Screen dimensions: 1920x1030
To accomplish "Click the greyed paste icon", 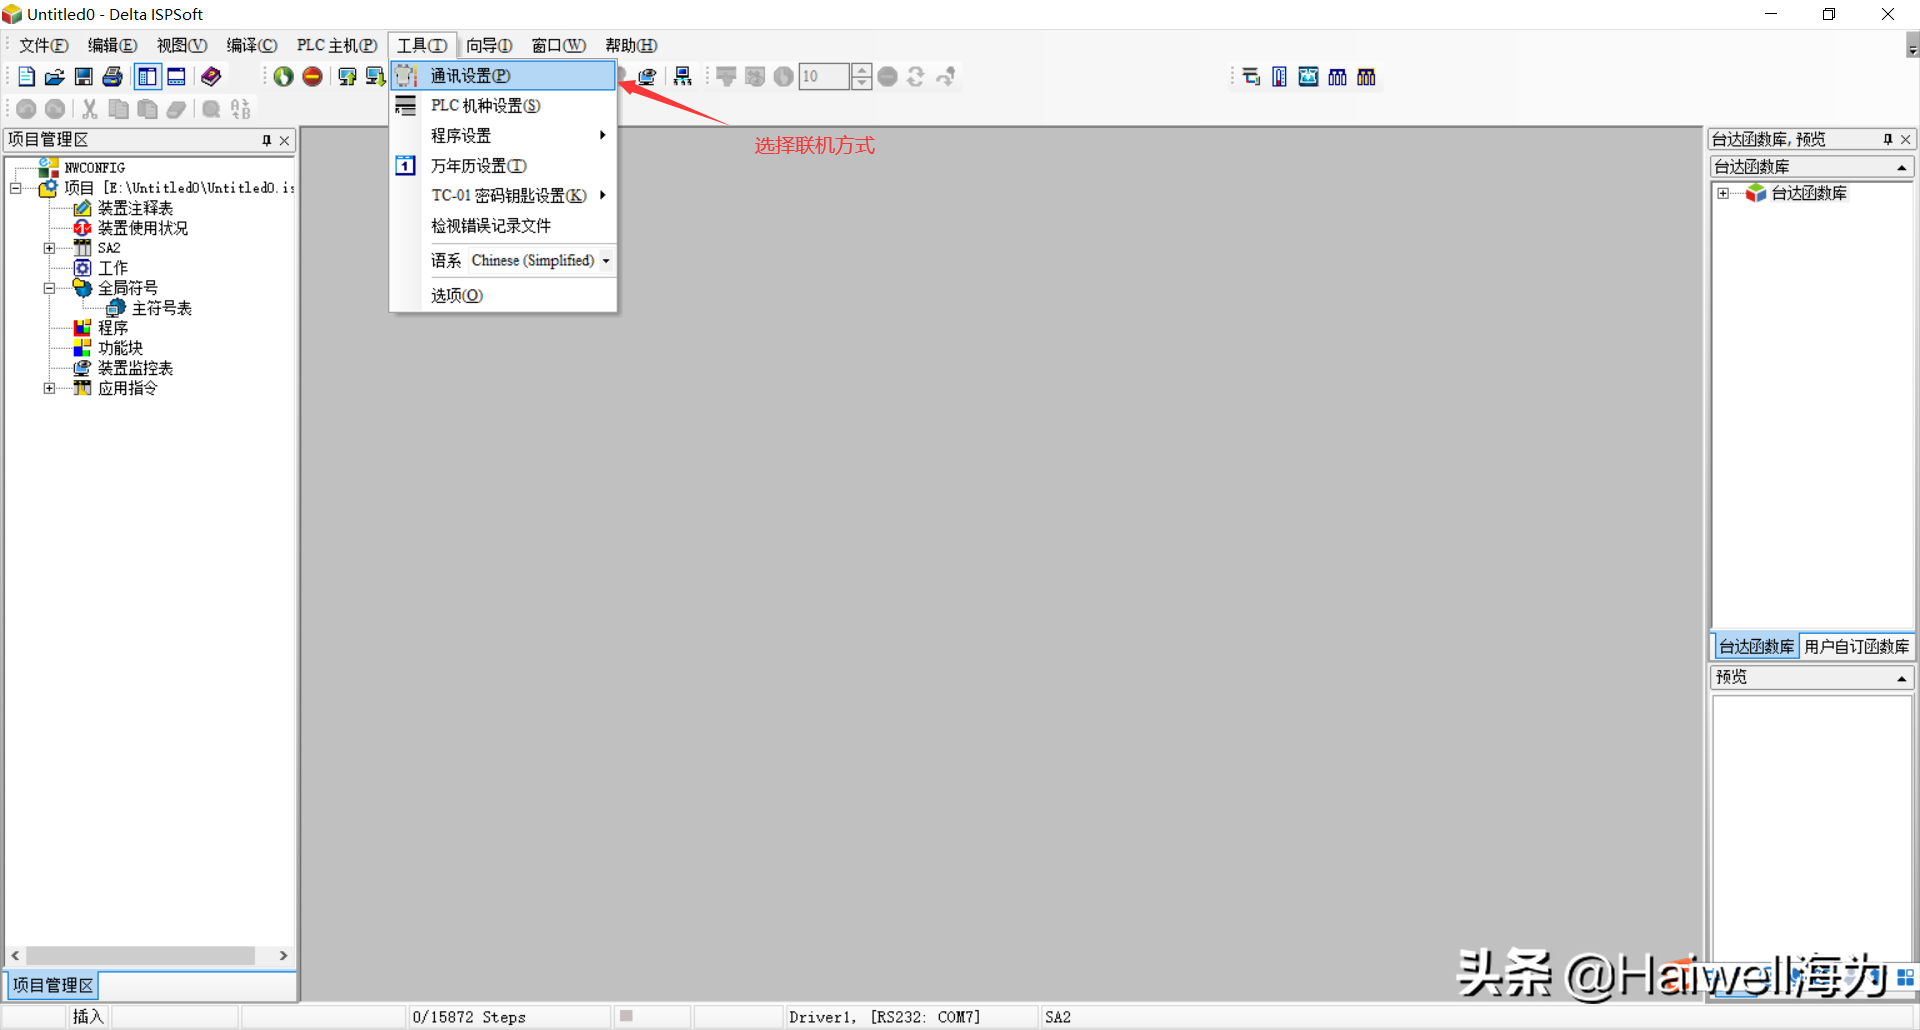I will 147,109.
